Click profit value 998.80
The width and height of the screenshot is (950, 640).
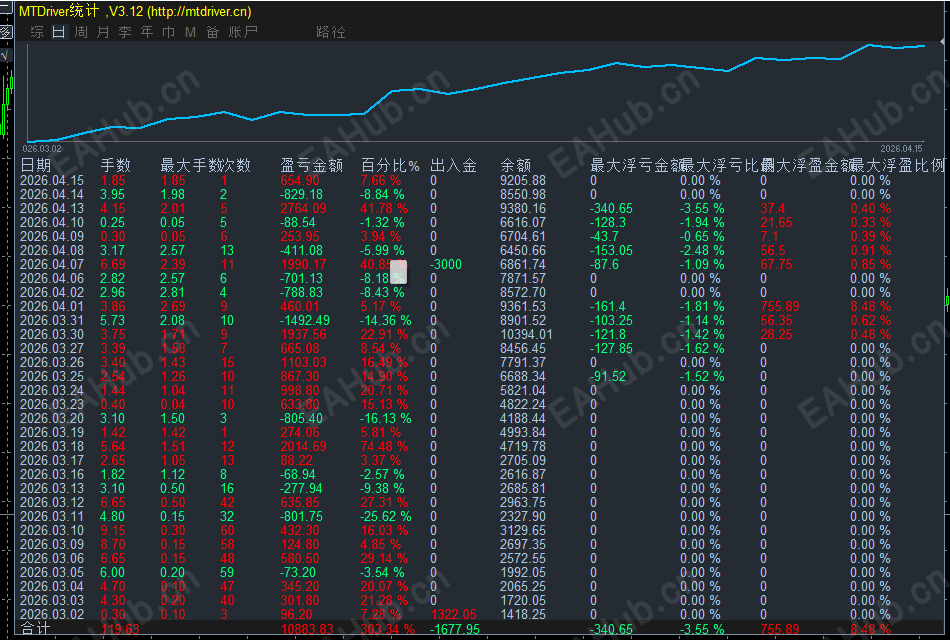pyautogui.click(x=300, y=390)
